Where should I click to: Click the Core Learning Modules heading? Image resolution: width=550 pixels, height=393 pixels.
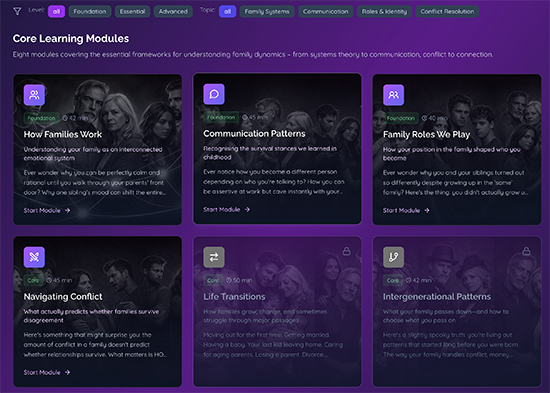click(71, 39)
